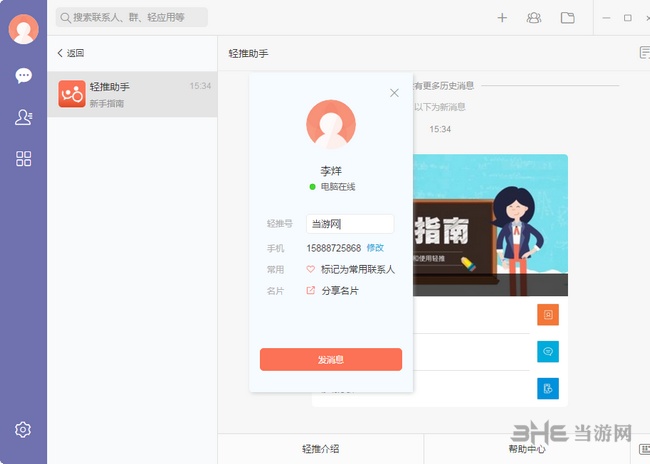
Task: Open the user avatar in the purple sidebar
Action: (x=24, y=29)
